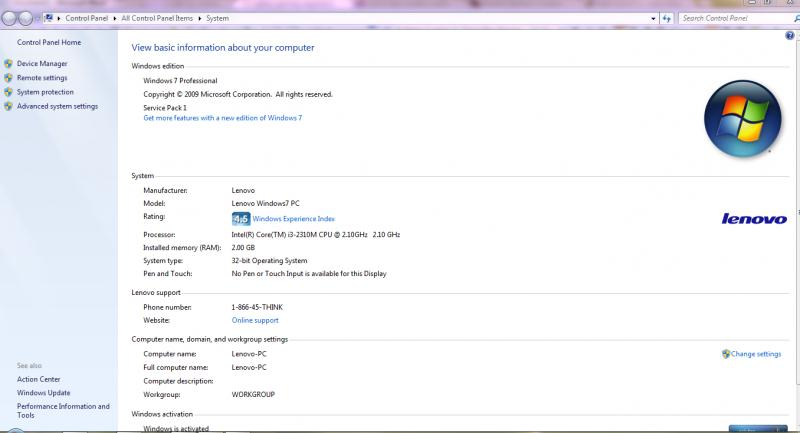800x433 pixels.
Task: Expand arrow after All Control Panel Items
Action: pyautogui.click(x=199, y=18)
